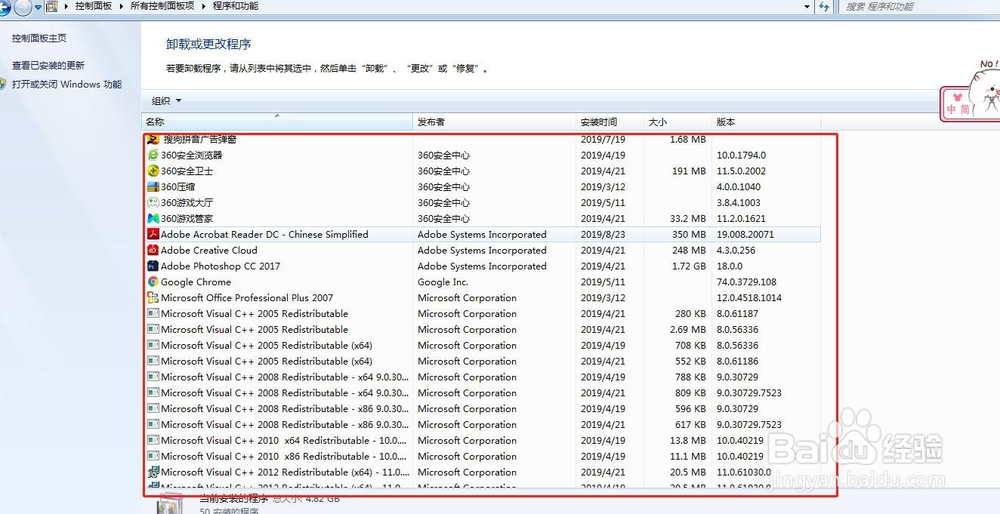The width and height of the screenshot is (1000, 514).
Task: Sort by the 大小 column header
Action: (x=678, y=122)
